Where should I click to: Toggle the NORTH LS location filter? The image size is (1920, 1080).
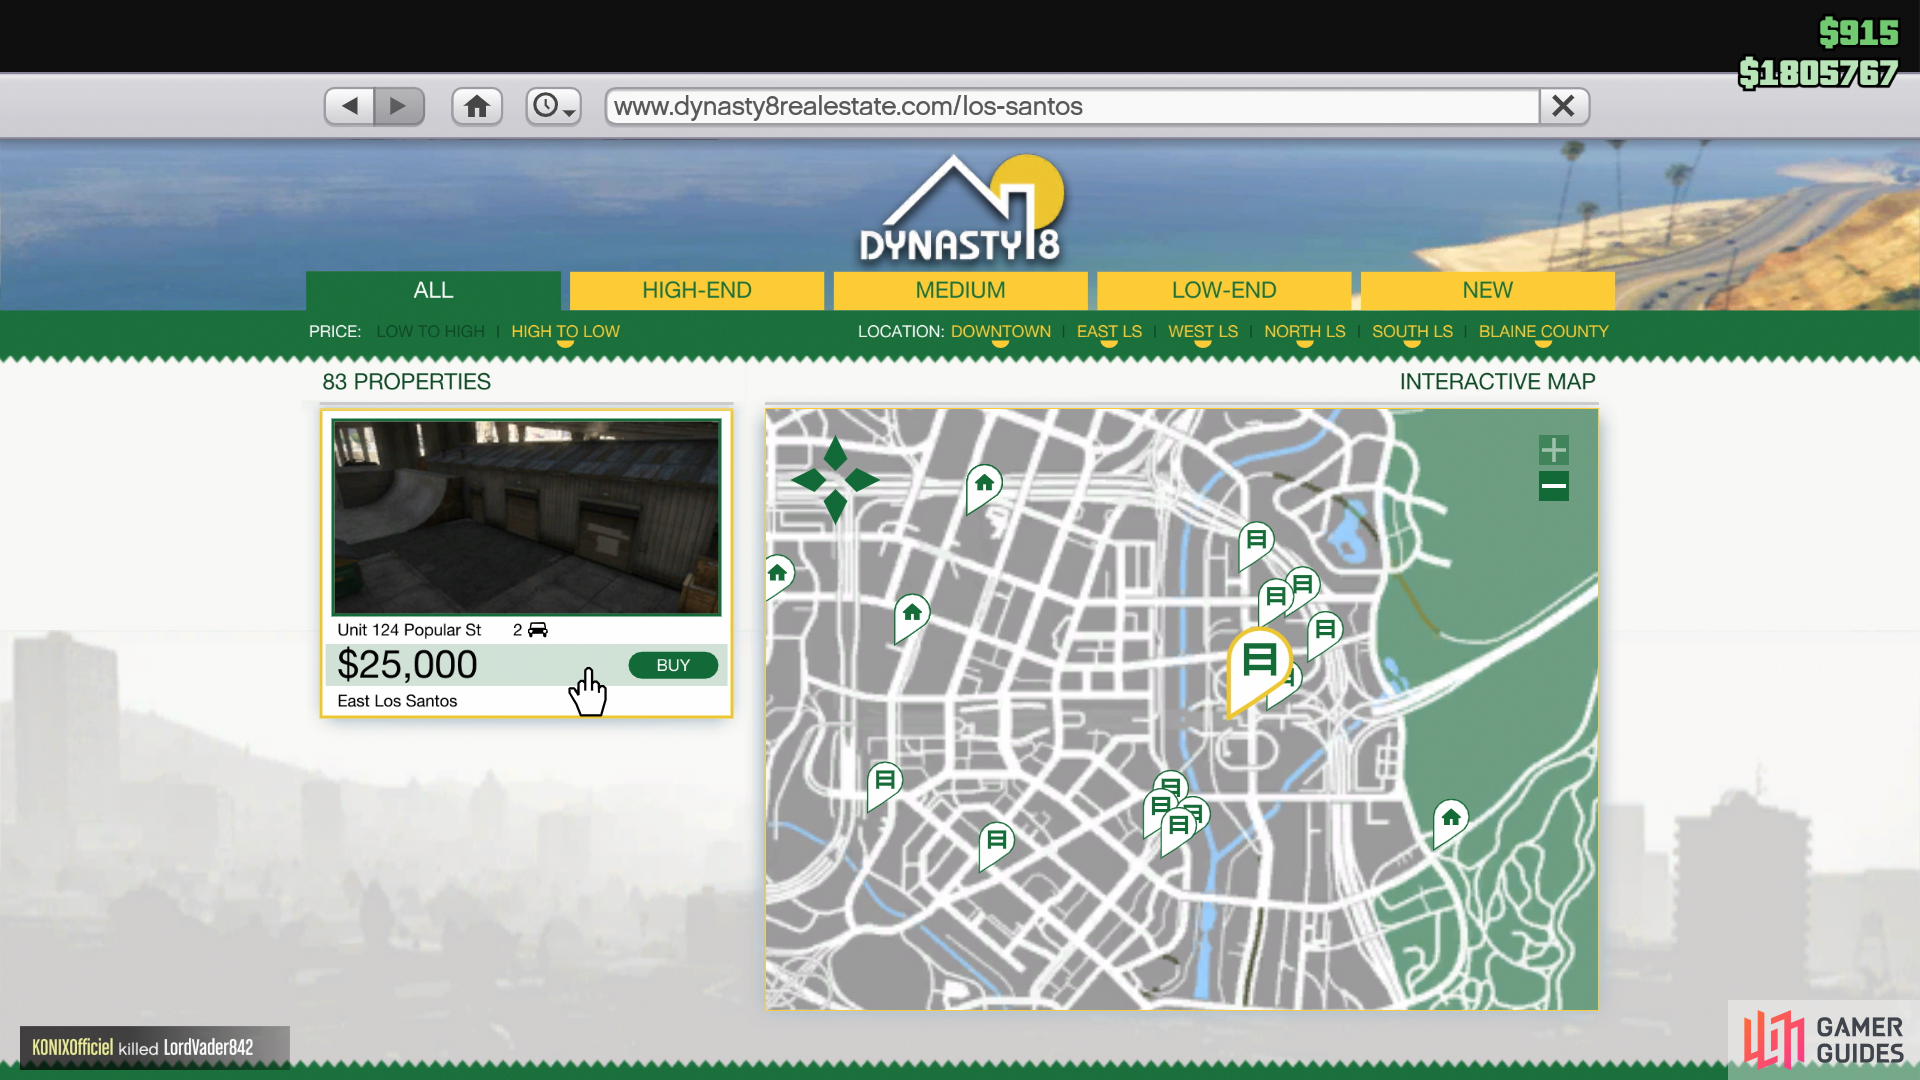click(1304, 331)
